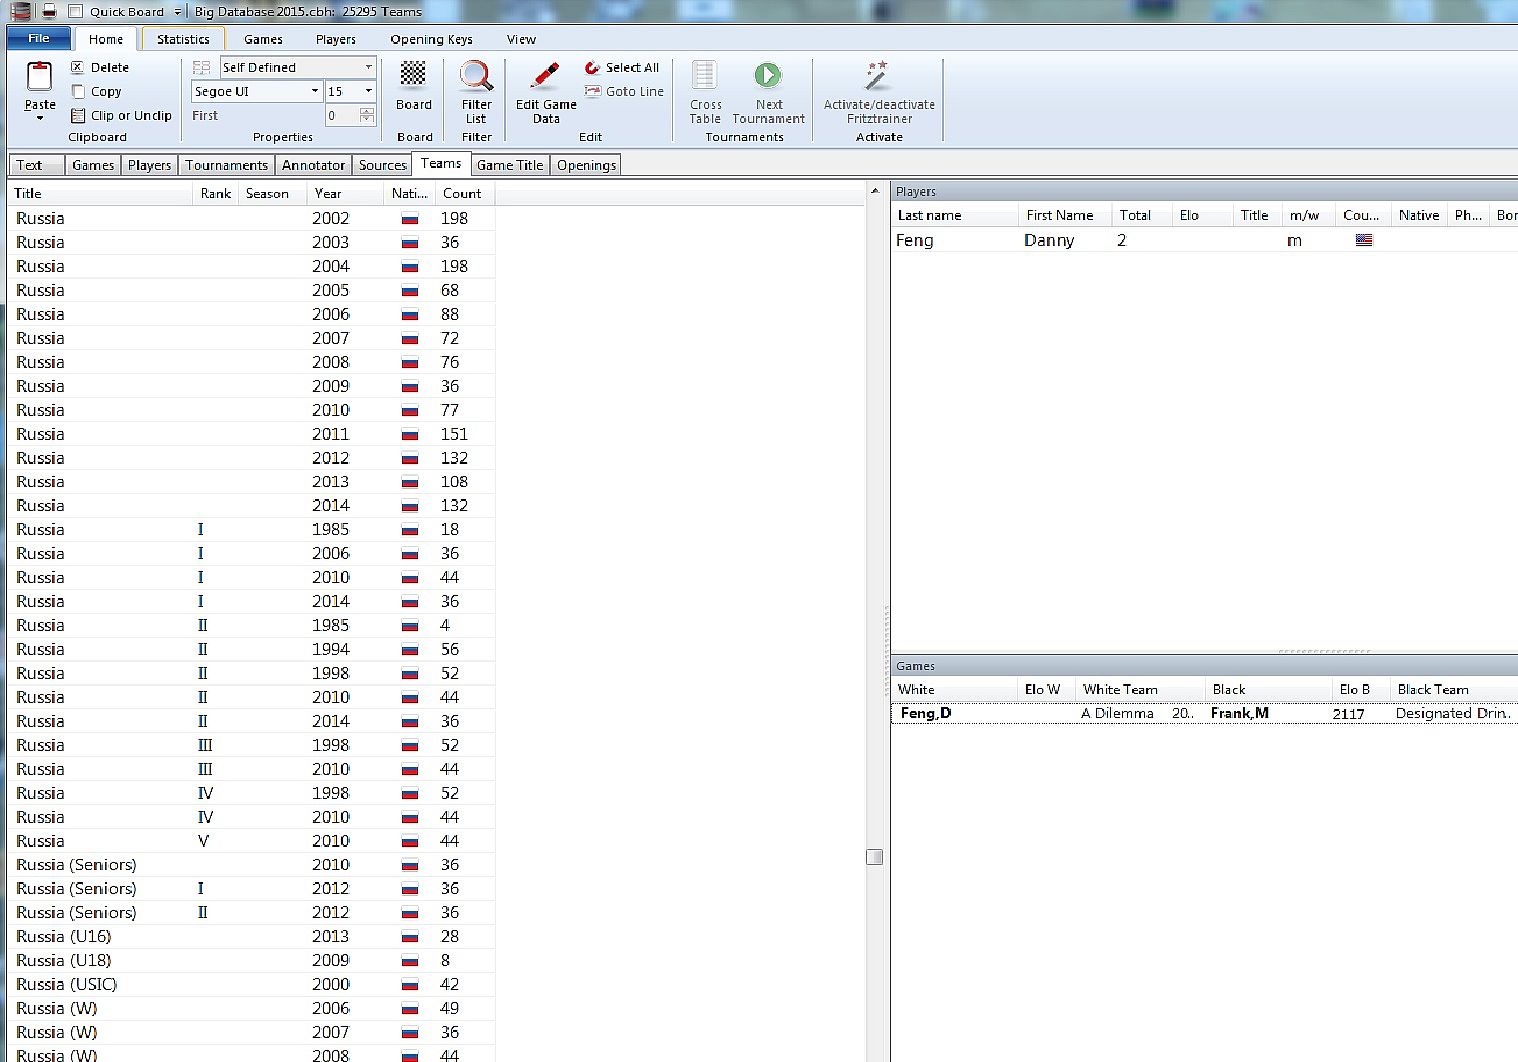Expand the Self Defined dropdown
Screen dimensions: 1518x1062
[368, 67]
